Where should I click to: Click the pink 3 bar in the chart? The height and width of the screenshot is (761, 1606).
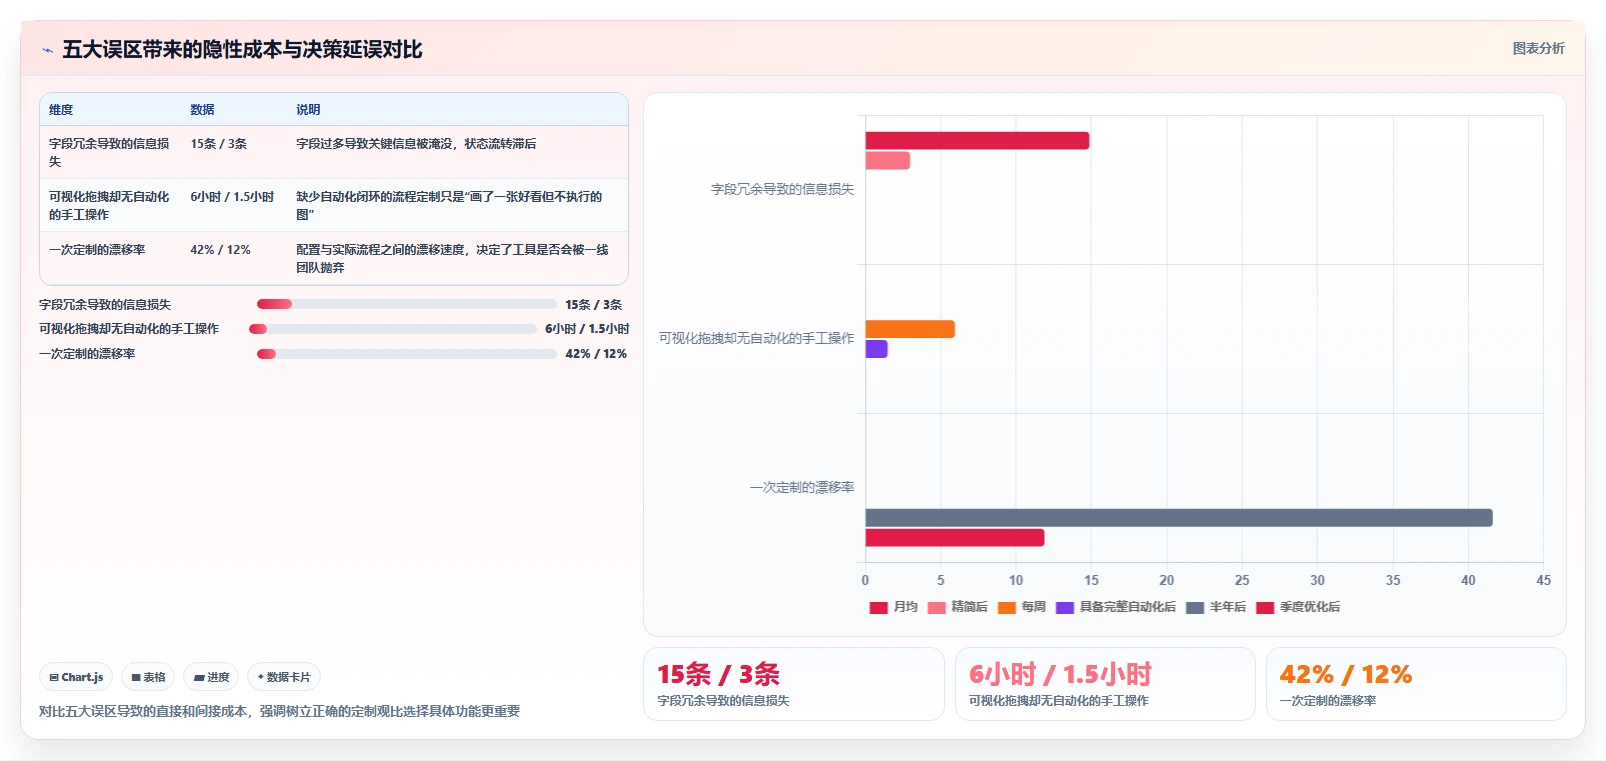[x=888, y=160]
